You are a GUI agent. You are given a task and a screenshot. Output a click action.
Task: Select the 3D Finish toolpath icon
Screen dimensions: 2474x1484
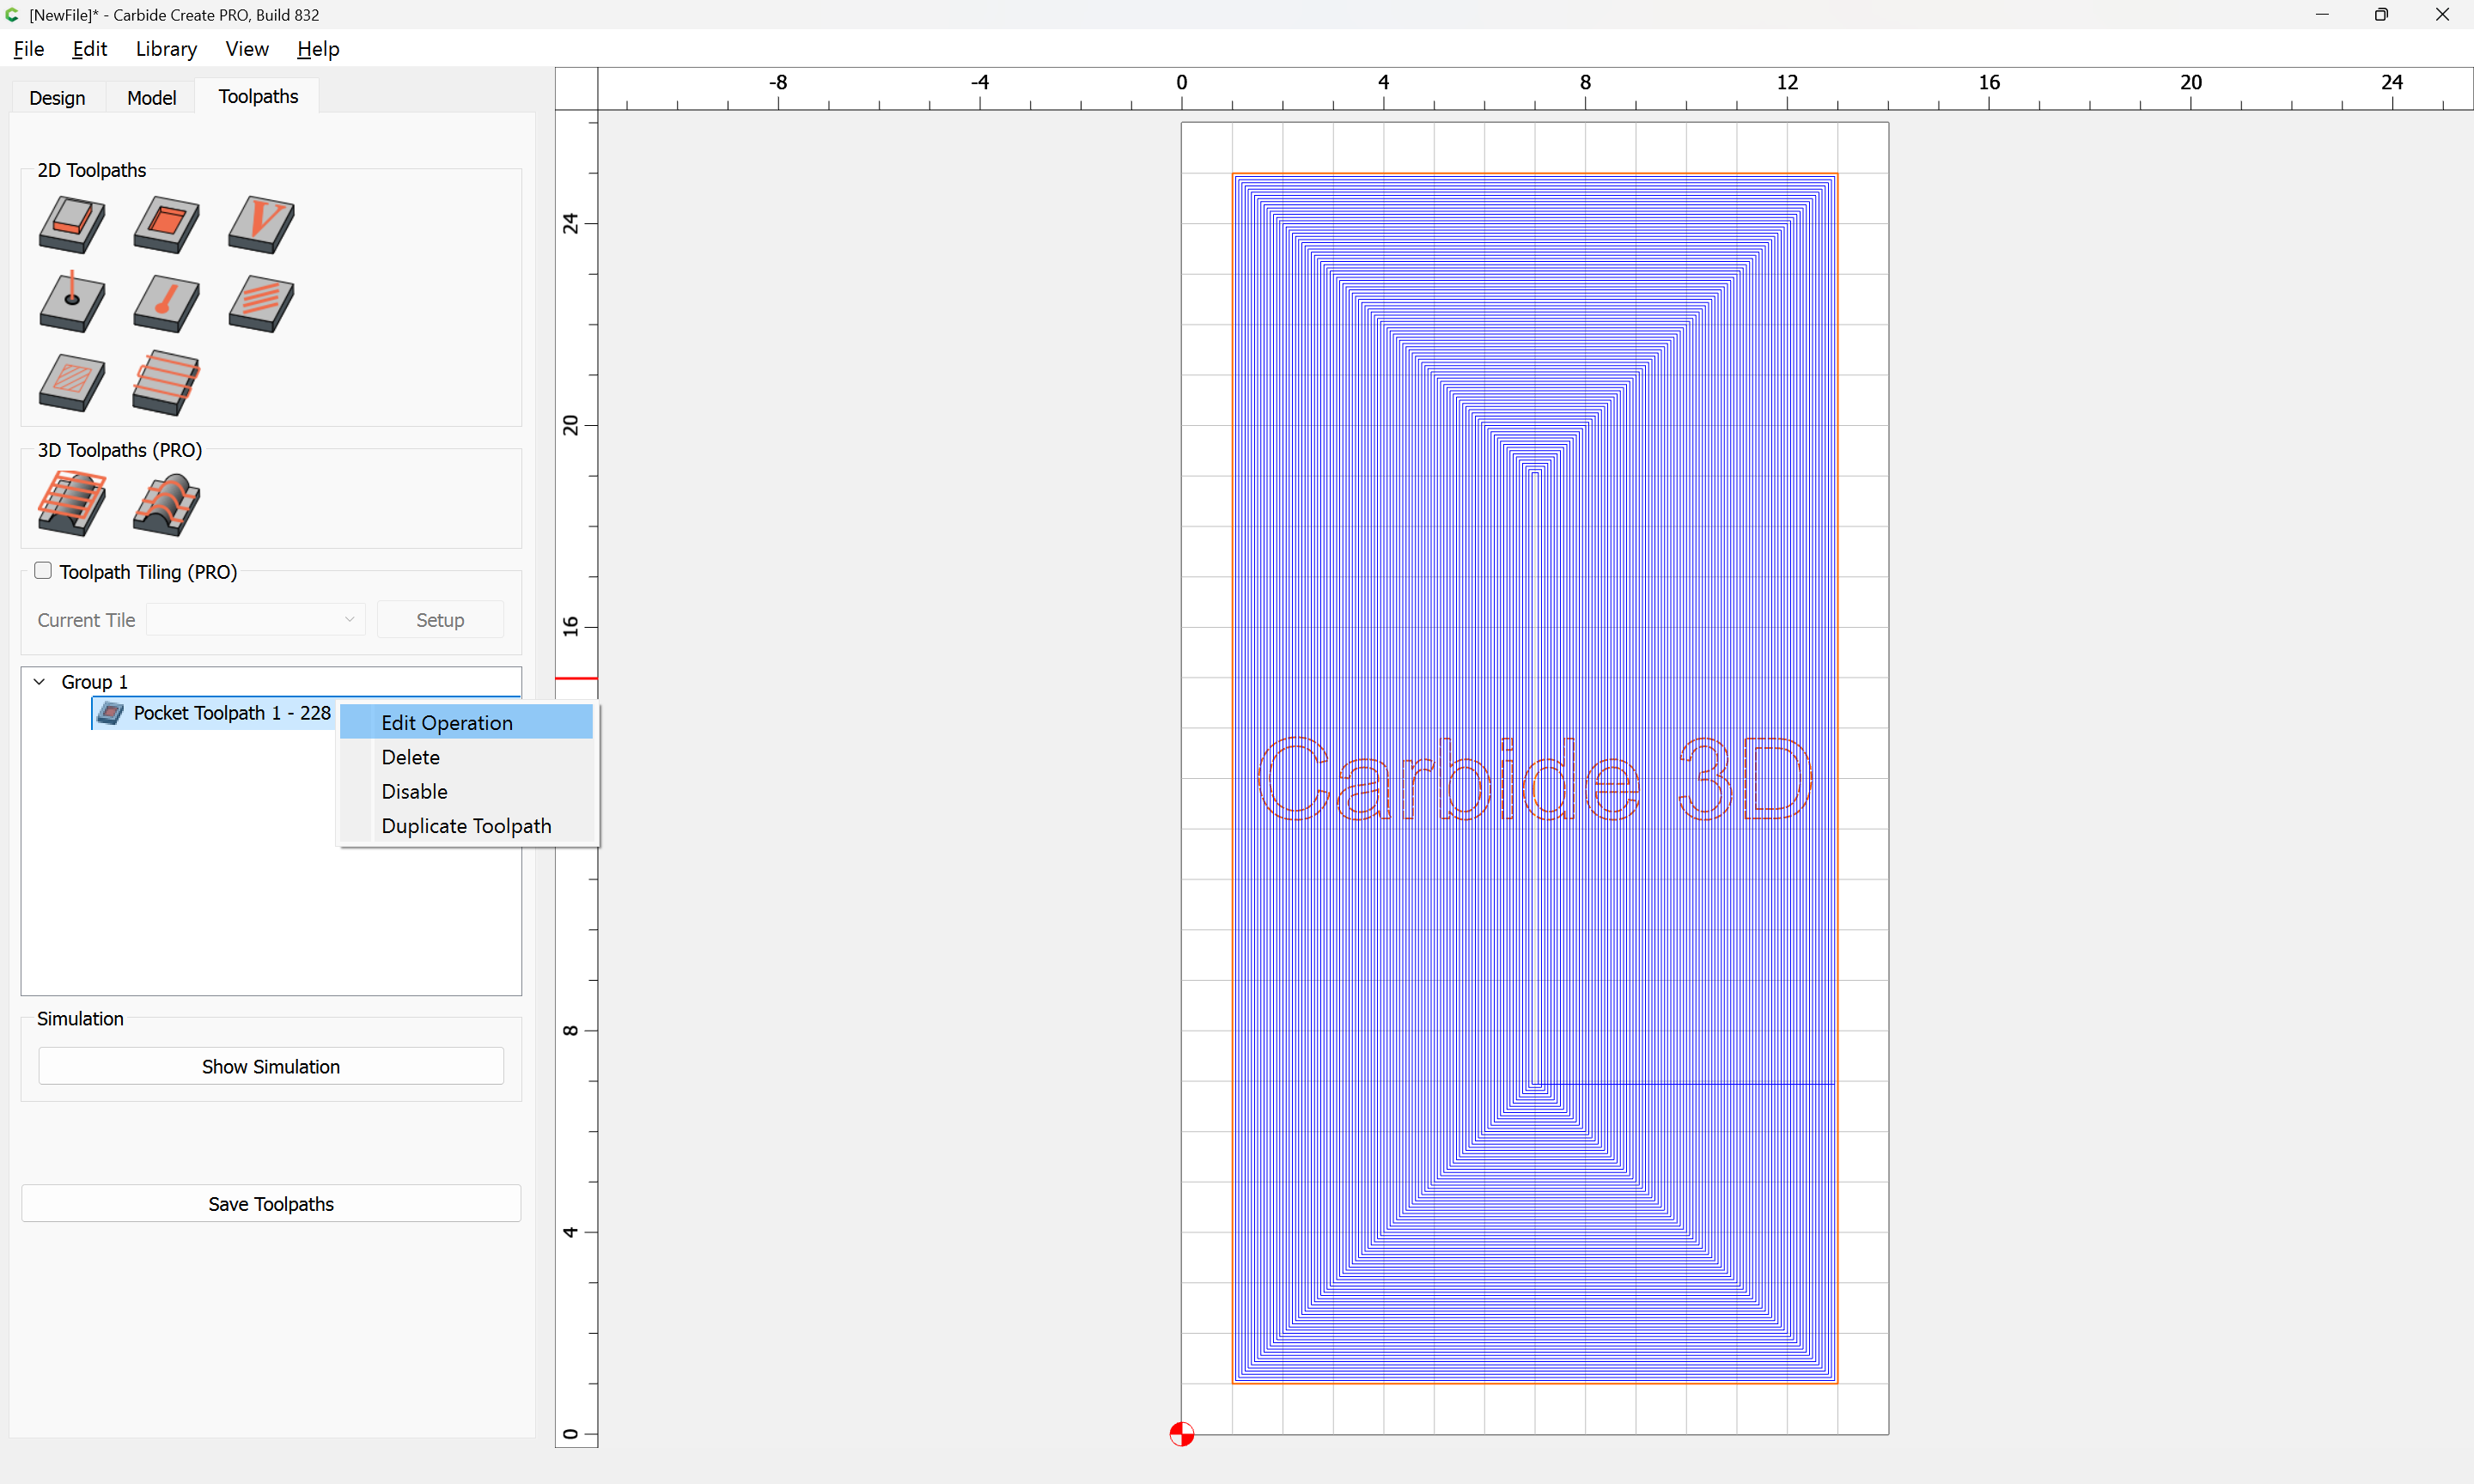pos(166,504)
